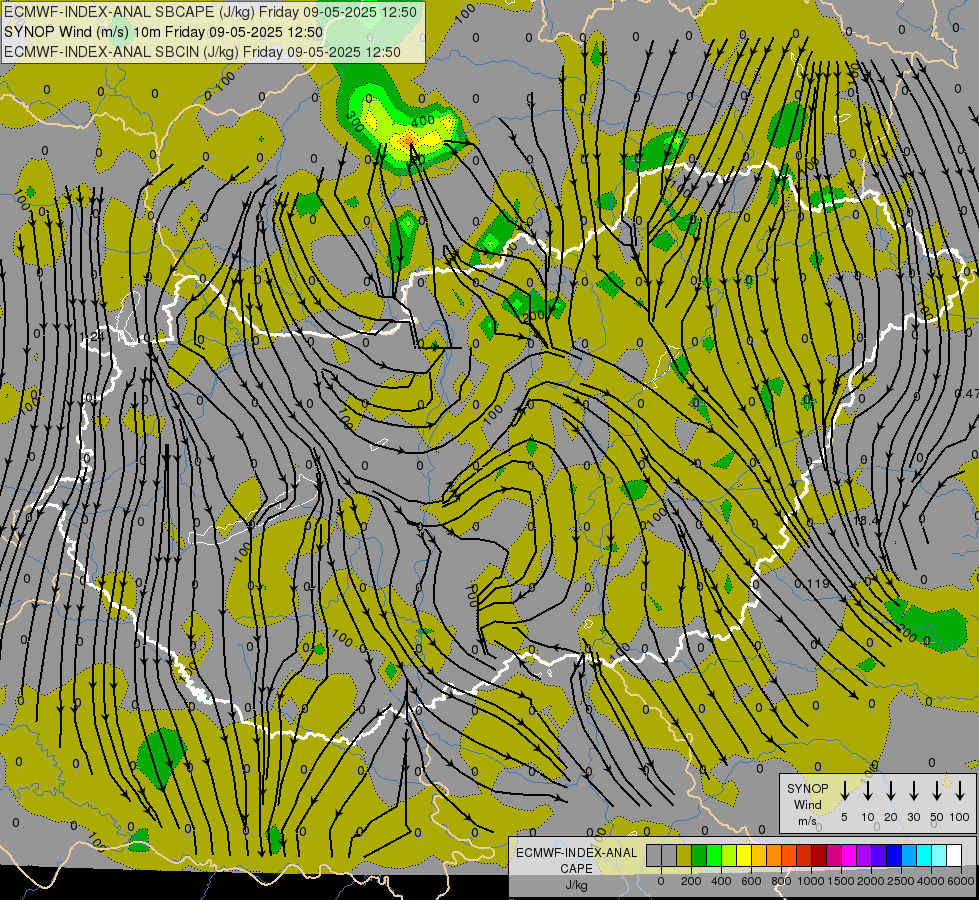Click the wind arrow above 50 m/s

coord(937,790)
